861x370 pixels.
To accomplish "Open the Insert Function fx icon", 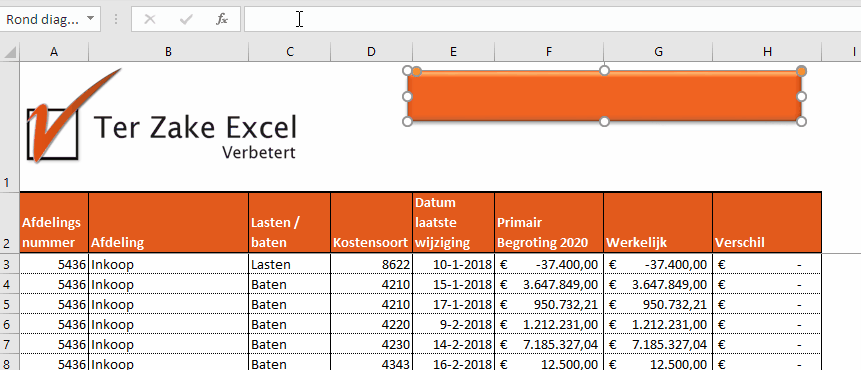I will tap(222, 20).
